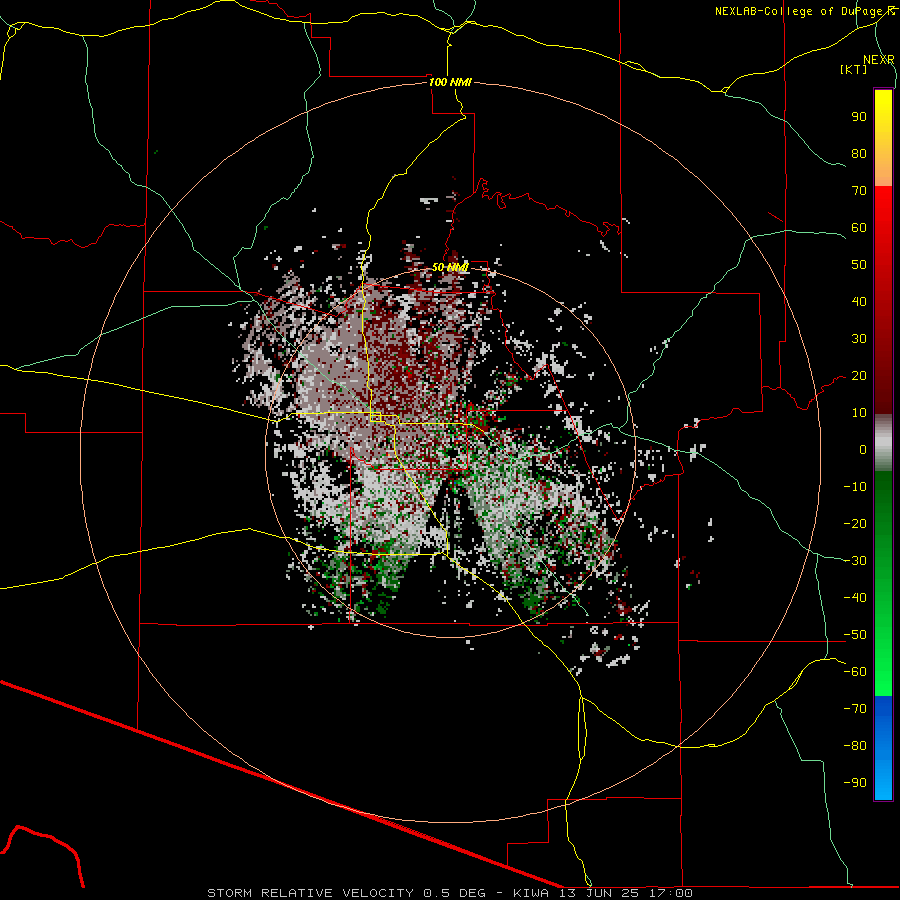Click the KIWA radar site identifier
This screenshot has height=900, width=900.
(532, 893)
